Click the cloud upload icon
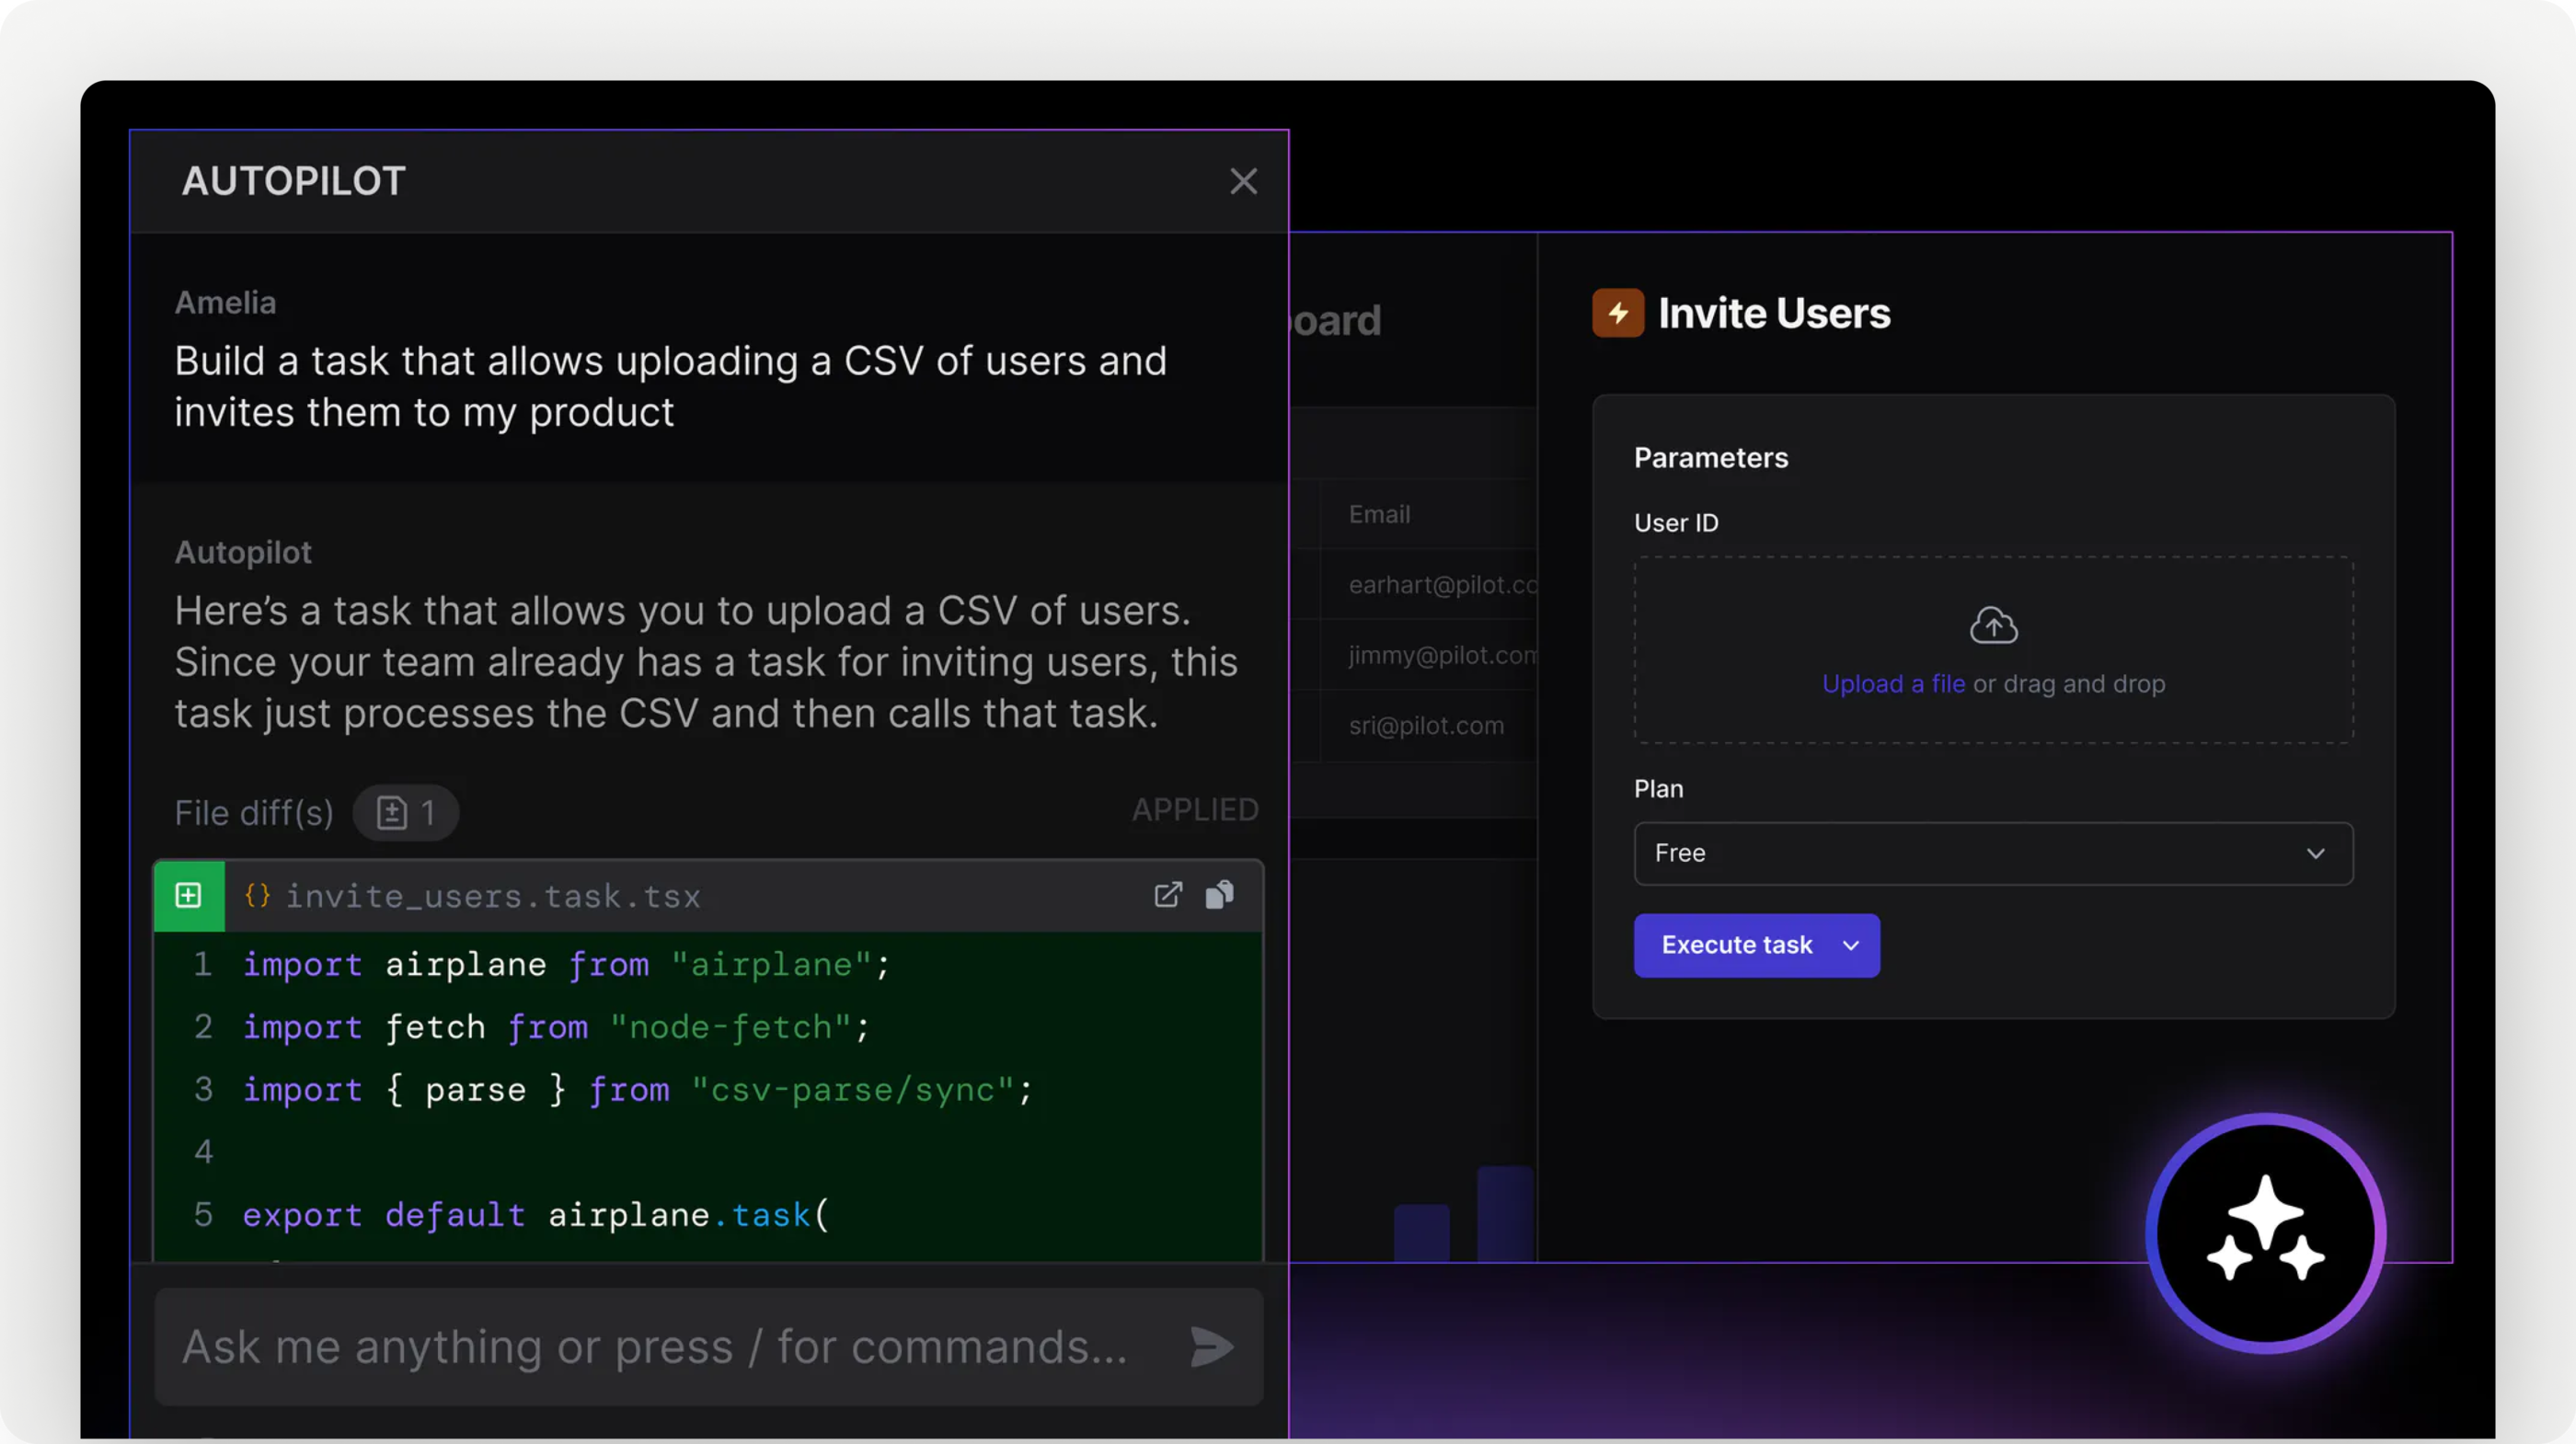The image size is (2576, 1444). [x=1993, y=625]
